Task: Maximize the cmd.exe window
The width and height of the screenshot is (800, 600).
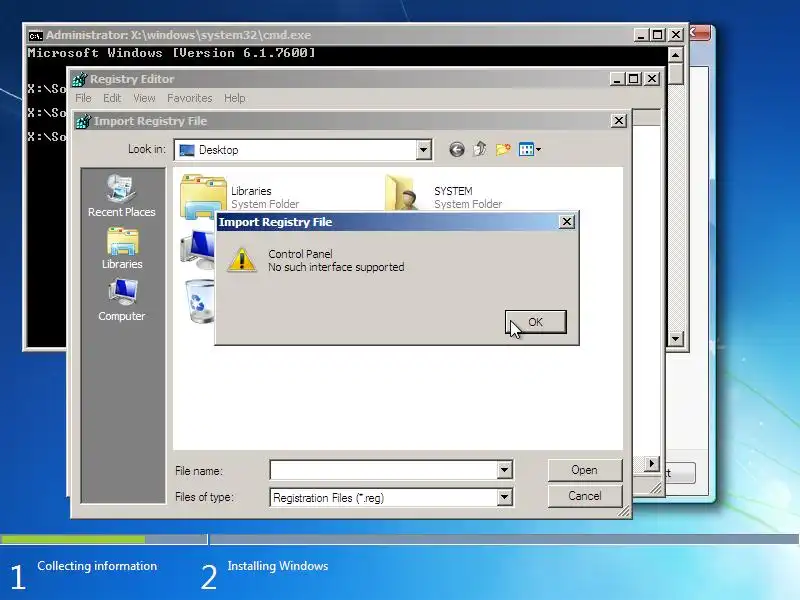Action: 658,35
